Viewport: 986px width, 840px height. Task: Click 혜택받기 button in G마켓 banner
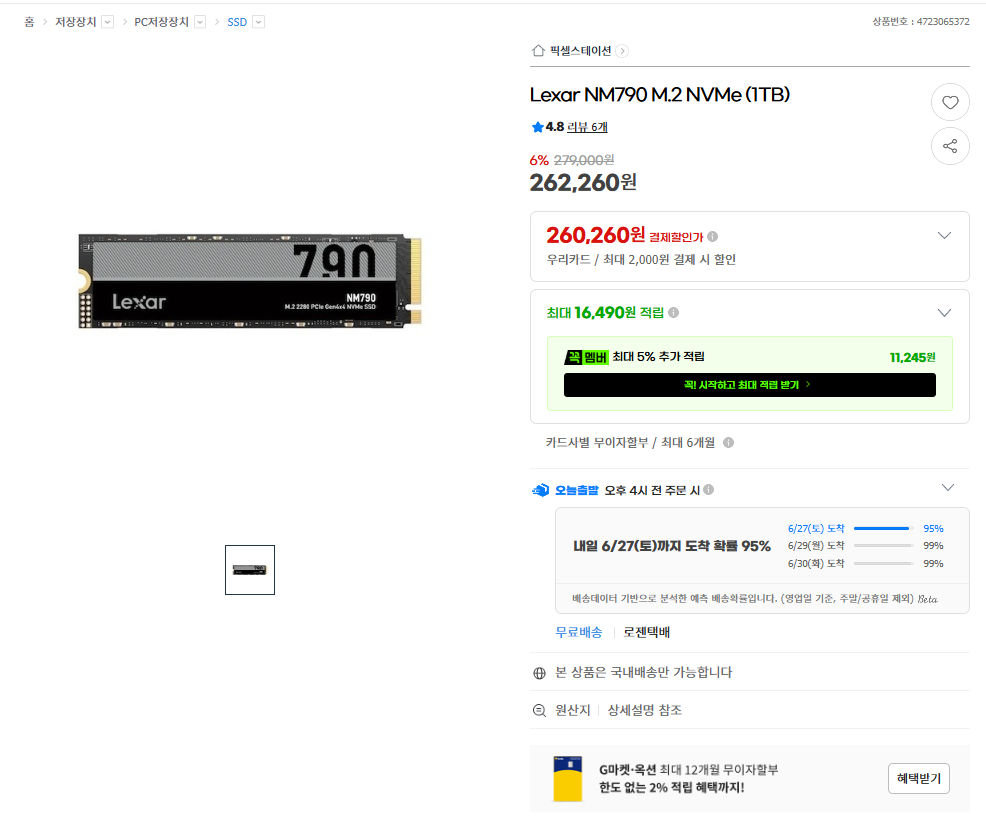pos(919,778)
